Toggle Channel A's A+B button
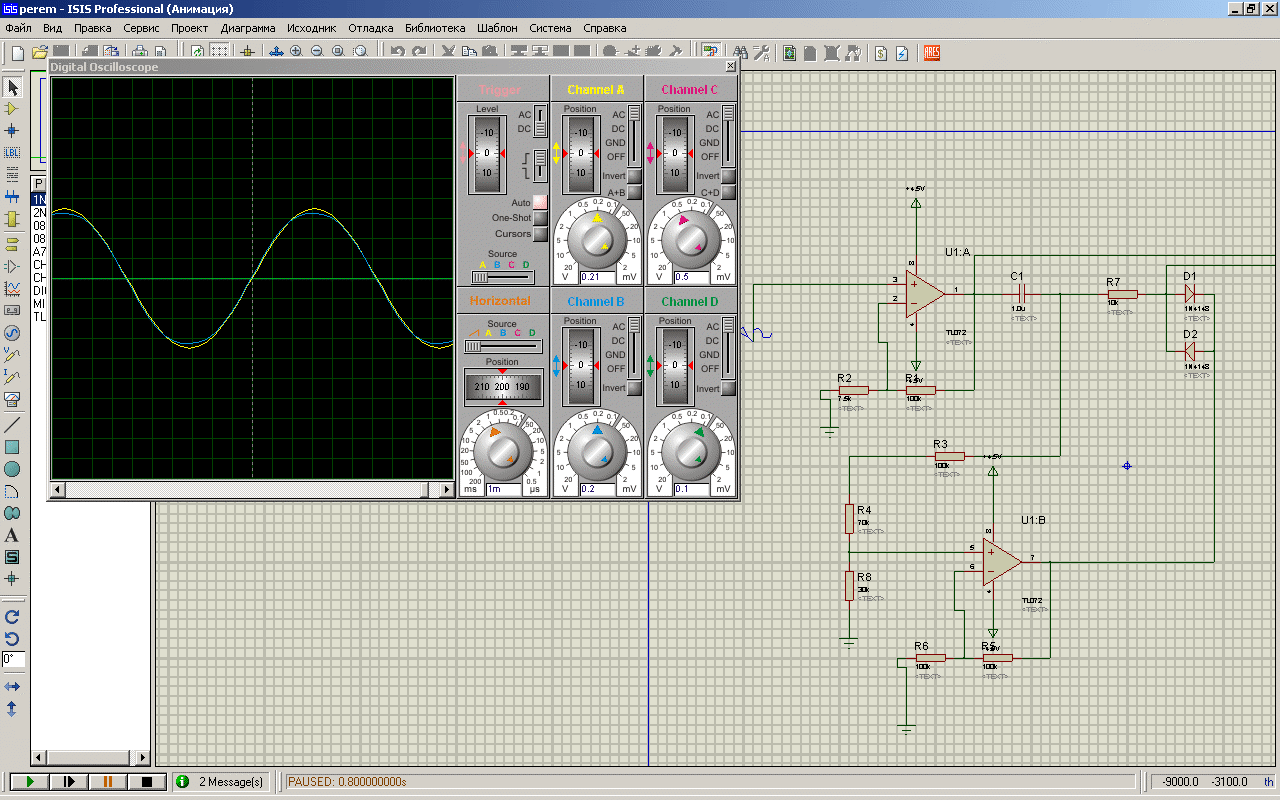This screenshot has width=1280, height=800. [634, 192]
